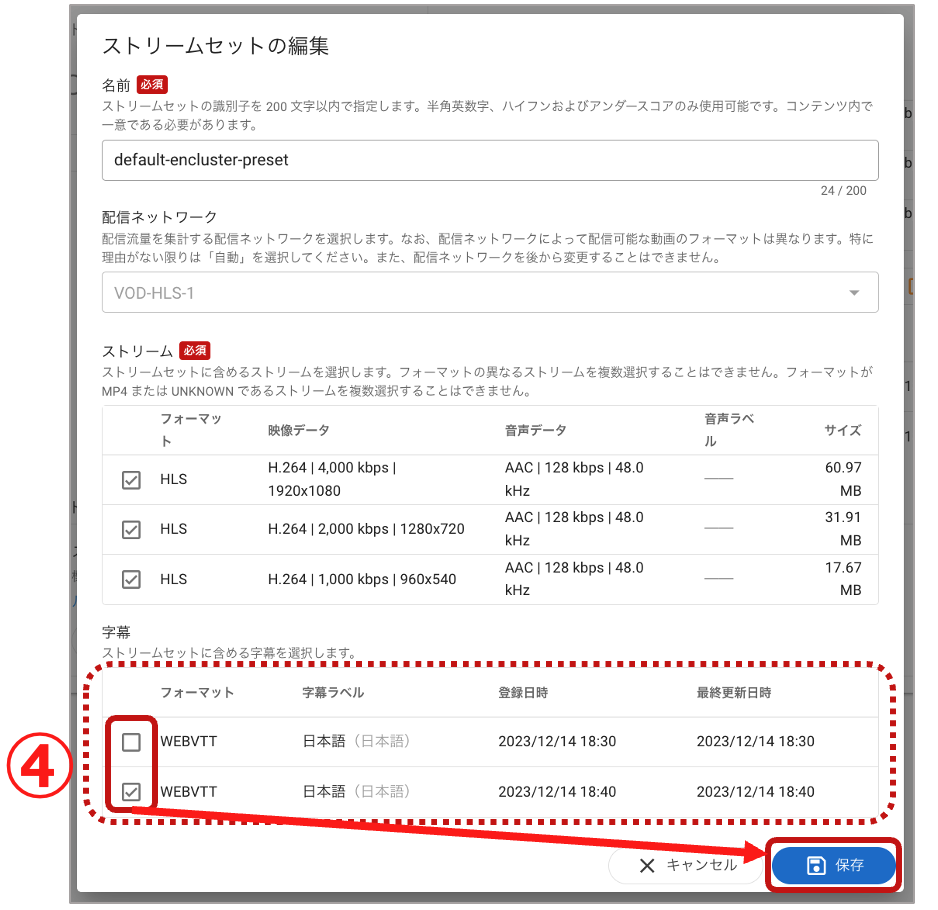This screenshot has height=910, width=938.
Task: Click the save floppy-disk icon
Action: tap(816, 865)
